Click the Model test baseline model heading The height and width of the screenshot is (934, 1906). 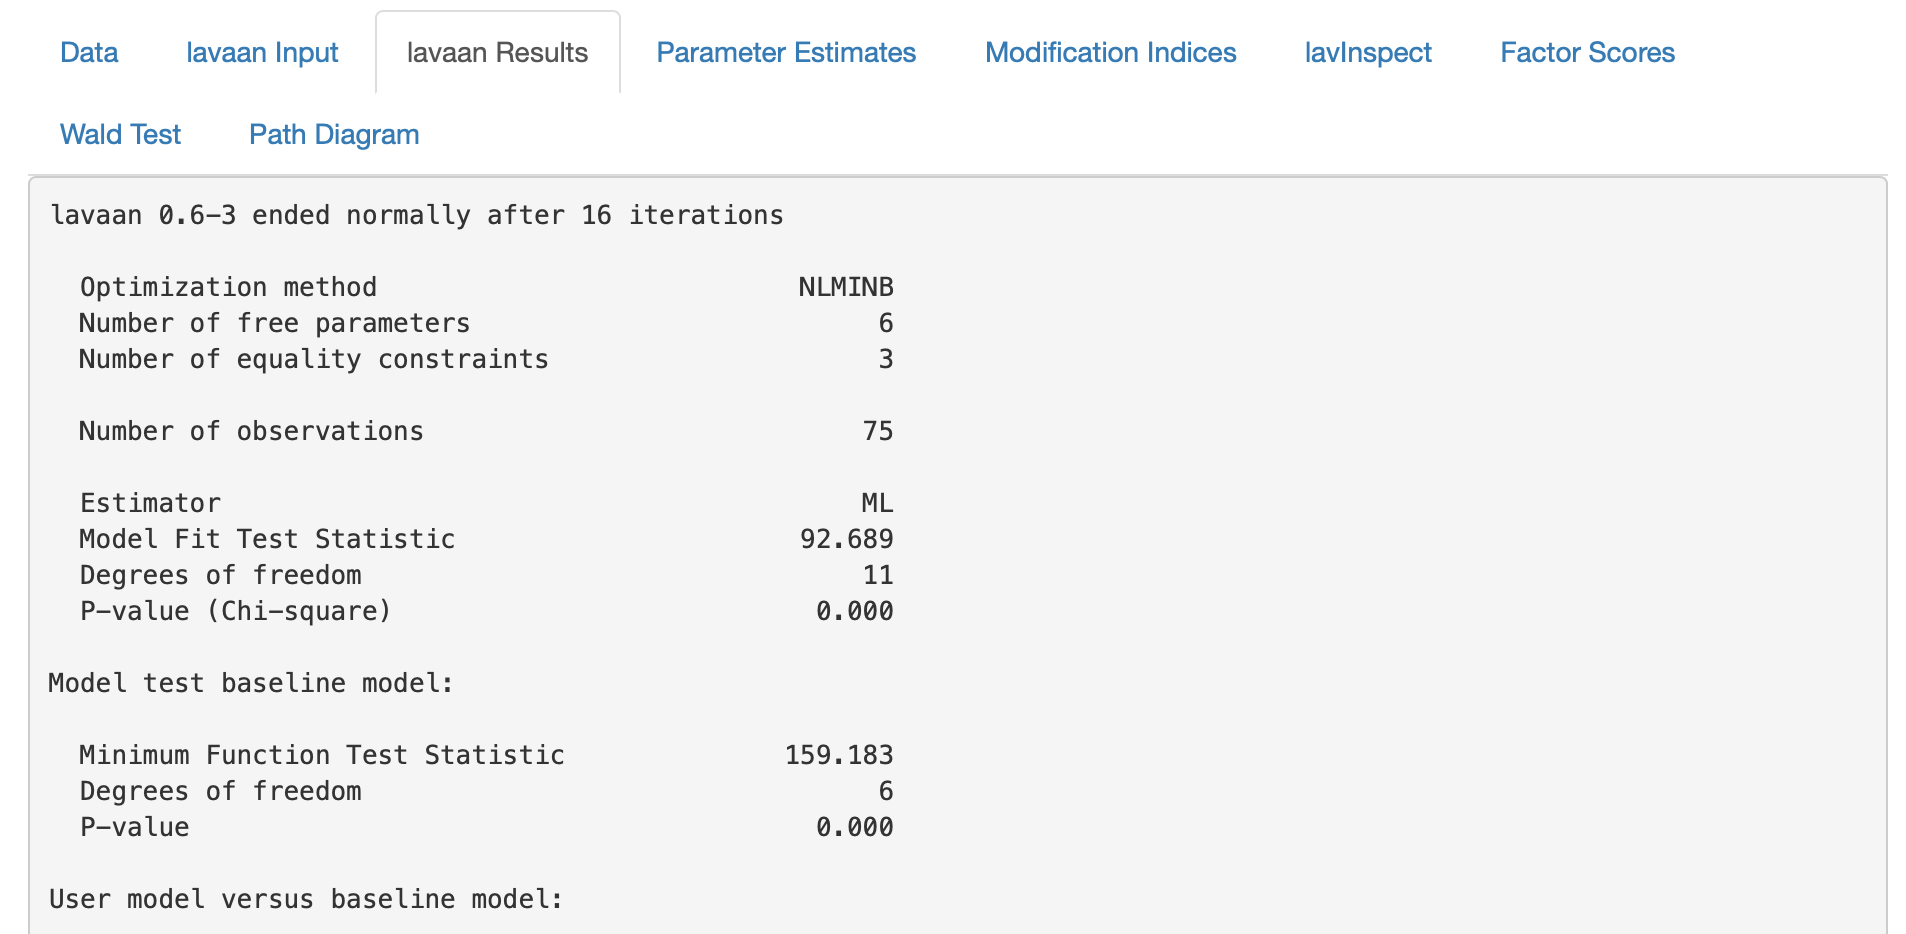(x=251, y=683)
